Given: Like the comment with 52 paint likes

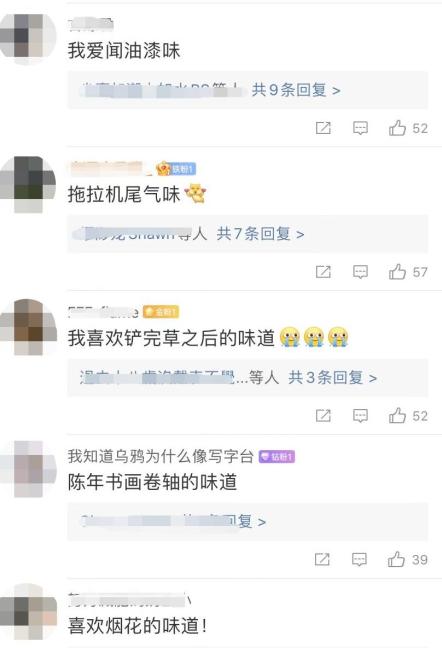Looking at the screenshot, I should click(x=397, y=128).
